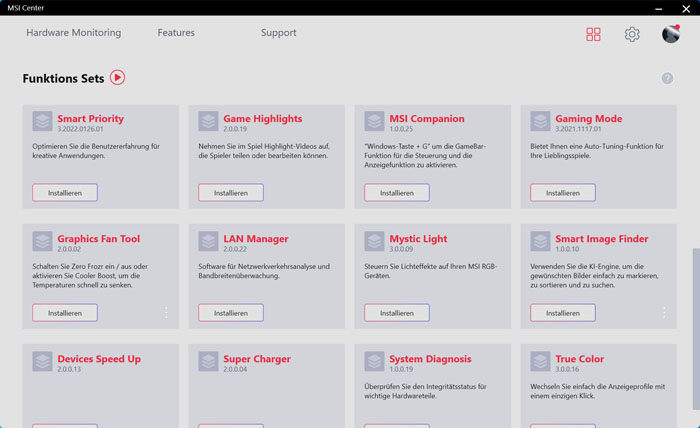Open the Super Charger title link

coord(257,359)
